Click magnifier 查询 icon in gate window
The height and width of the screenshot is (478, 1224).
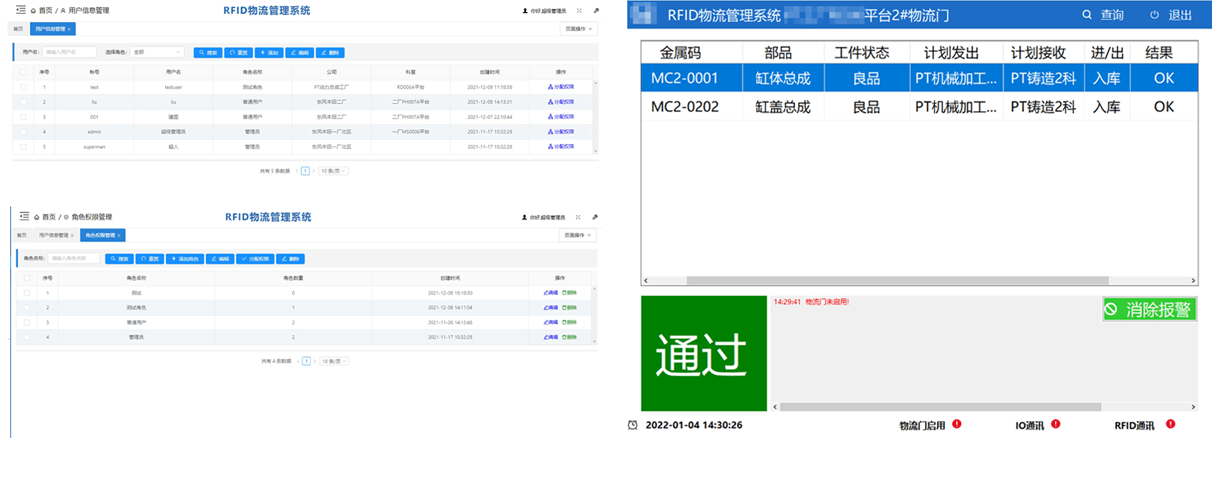pyautogui.click(x=1087, y=15)
